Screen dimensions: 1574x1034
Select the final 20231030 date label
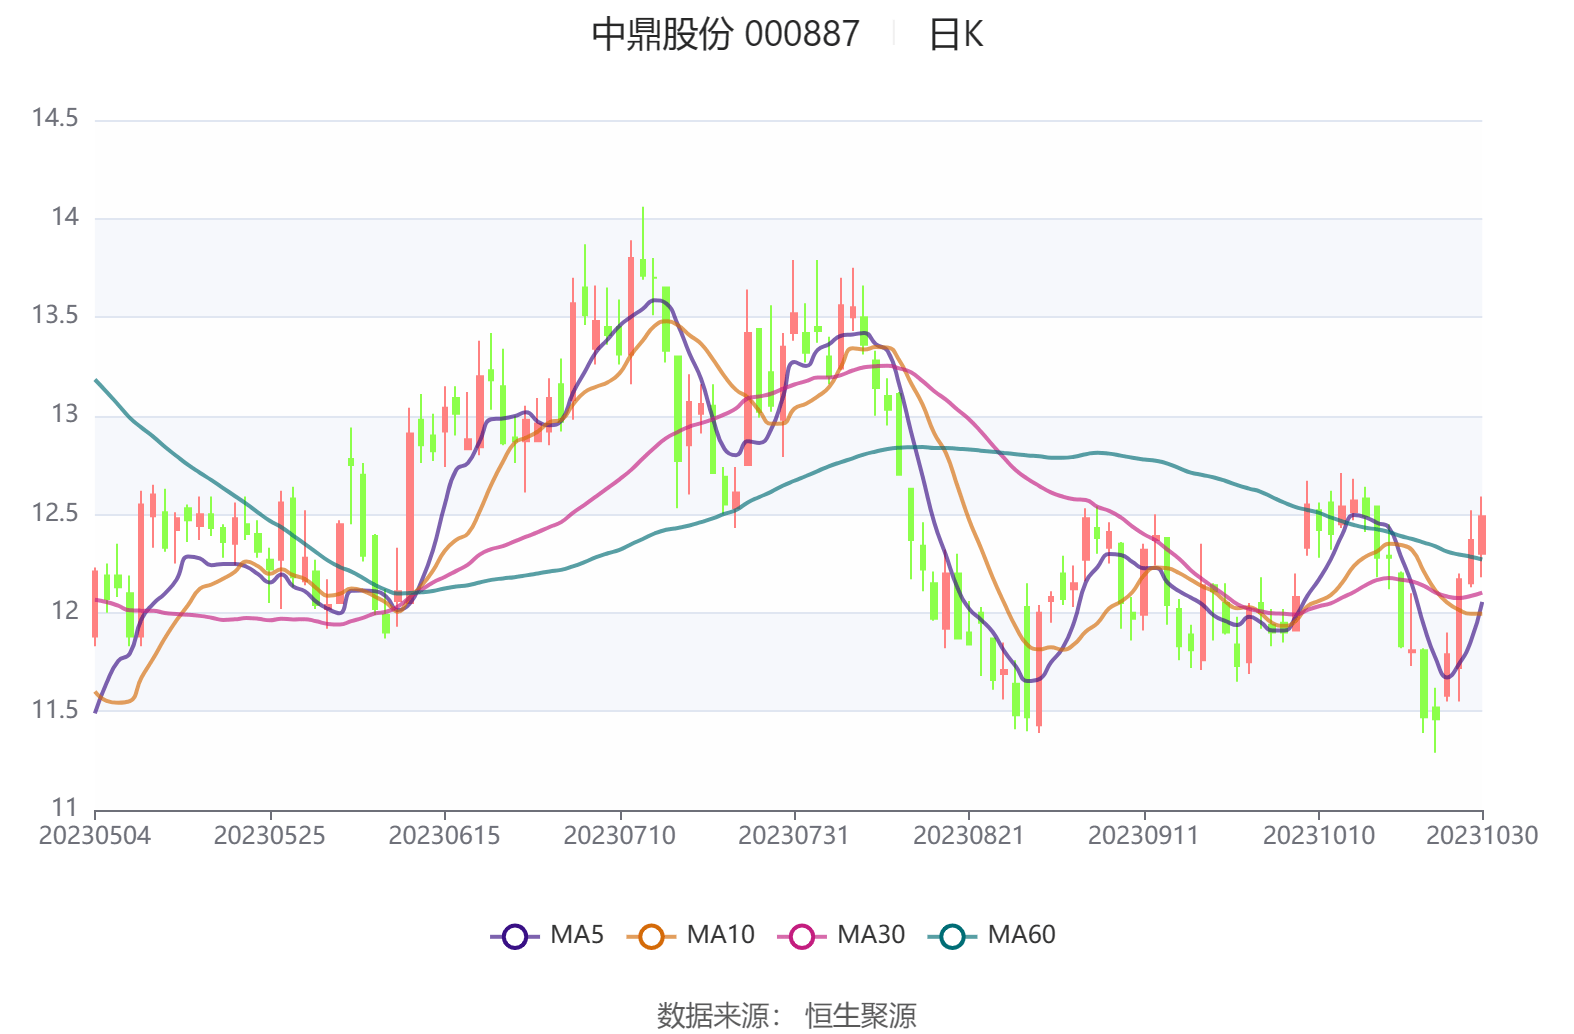click(x=1481, y=835)
